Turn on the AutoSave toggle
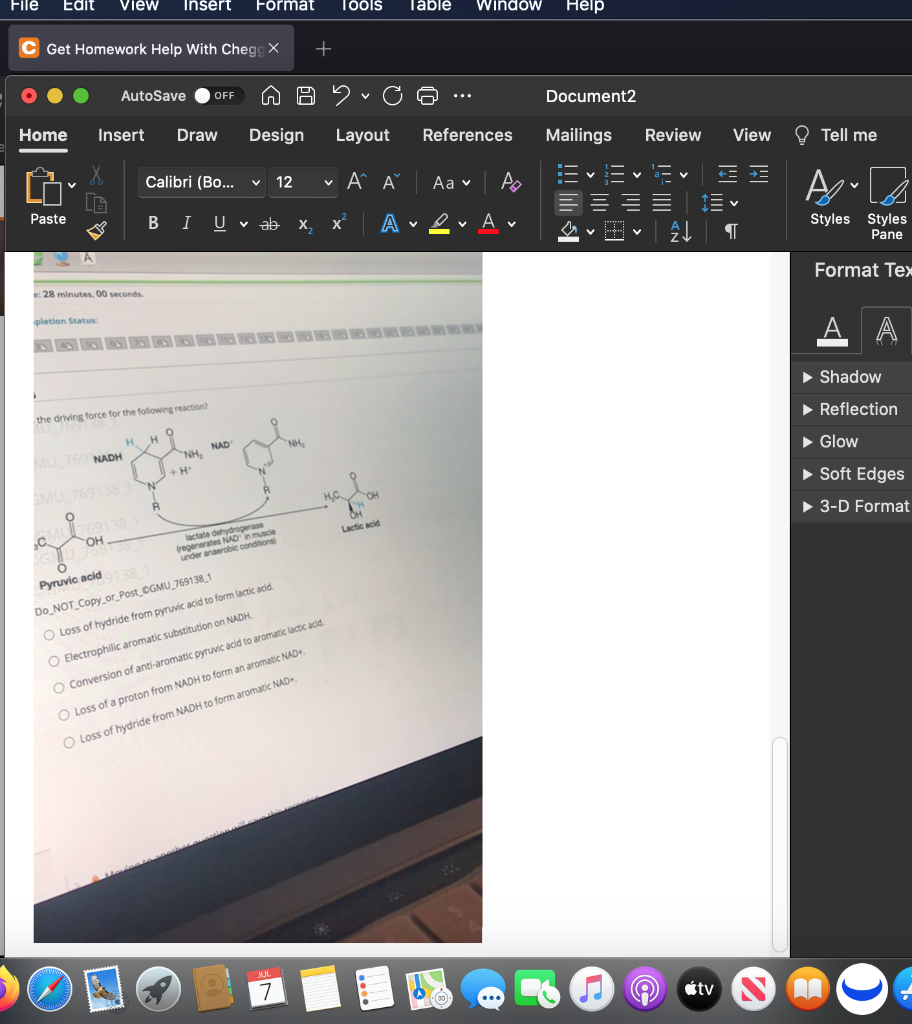This screenshot has height=1024, width=912. click(x=217, y=96)
